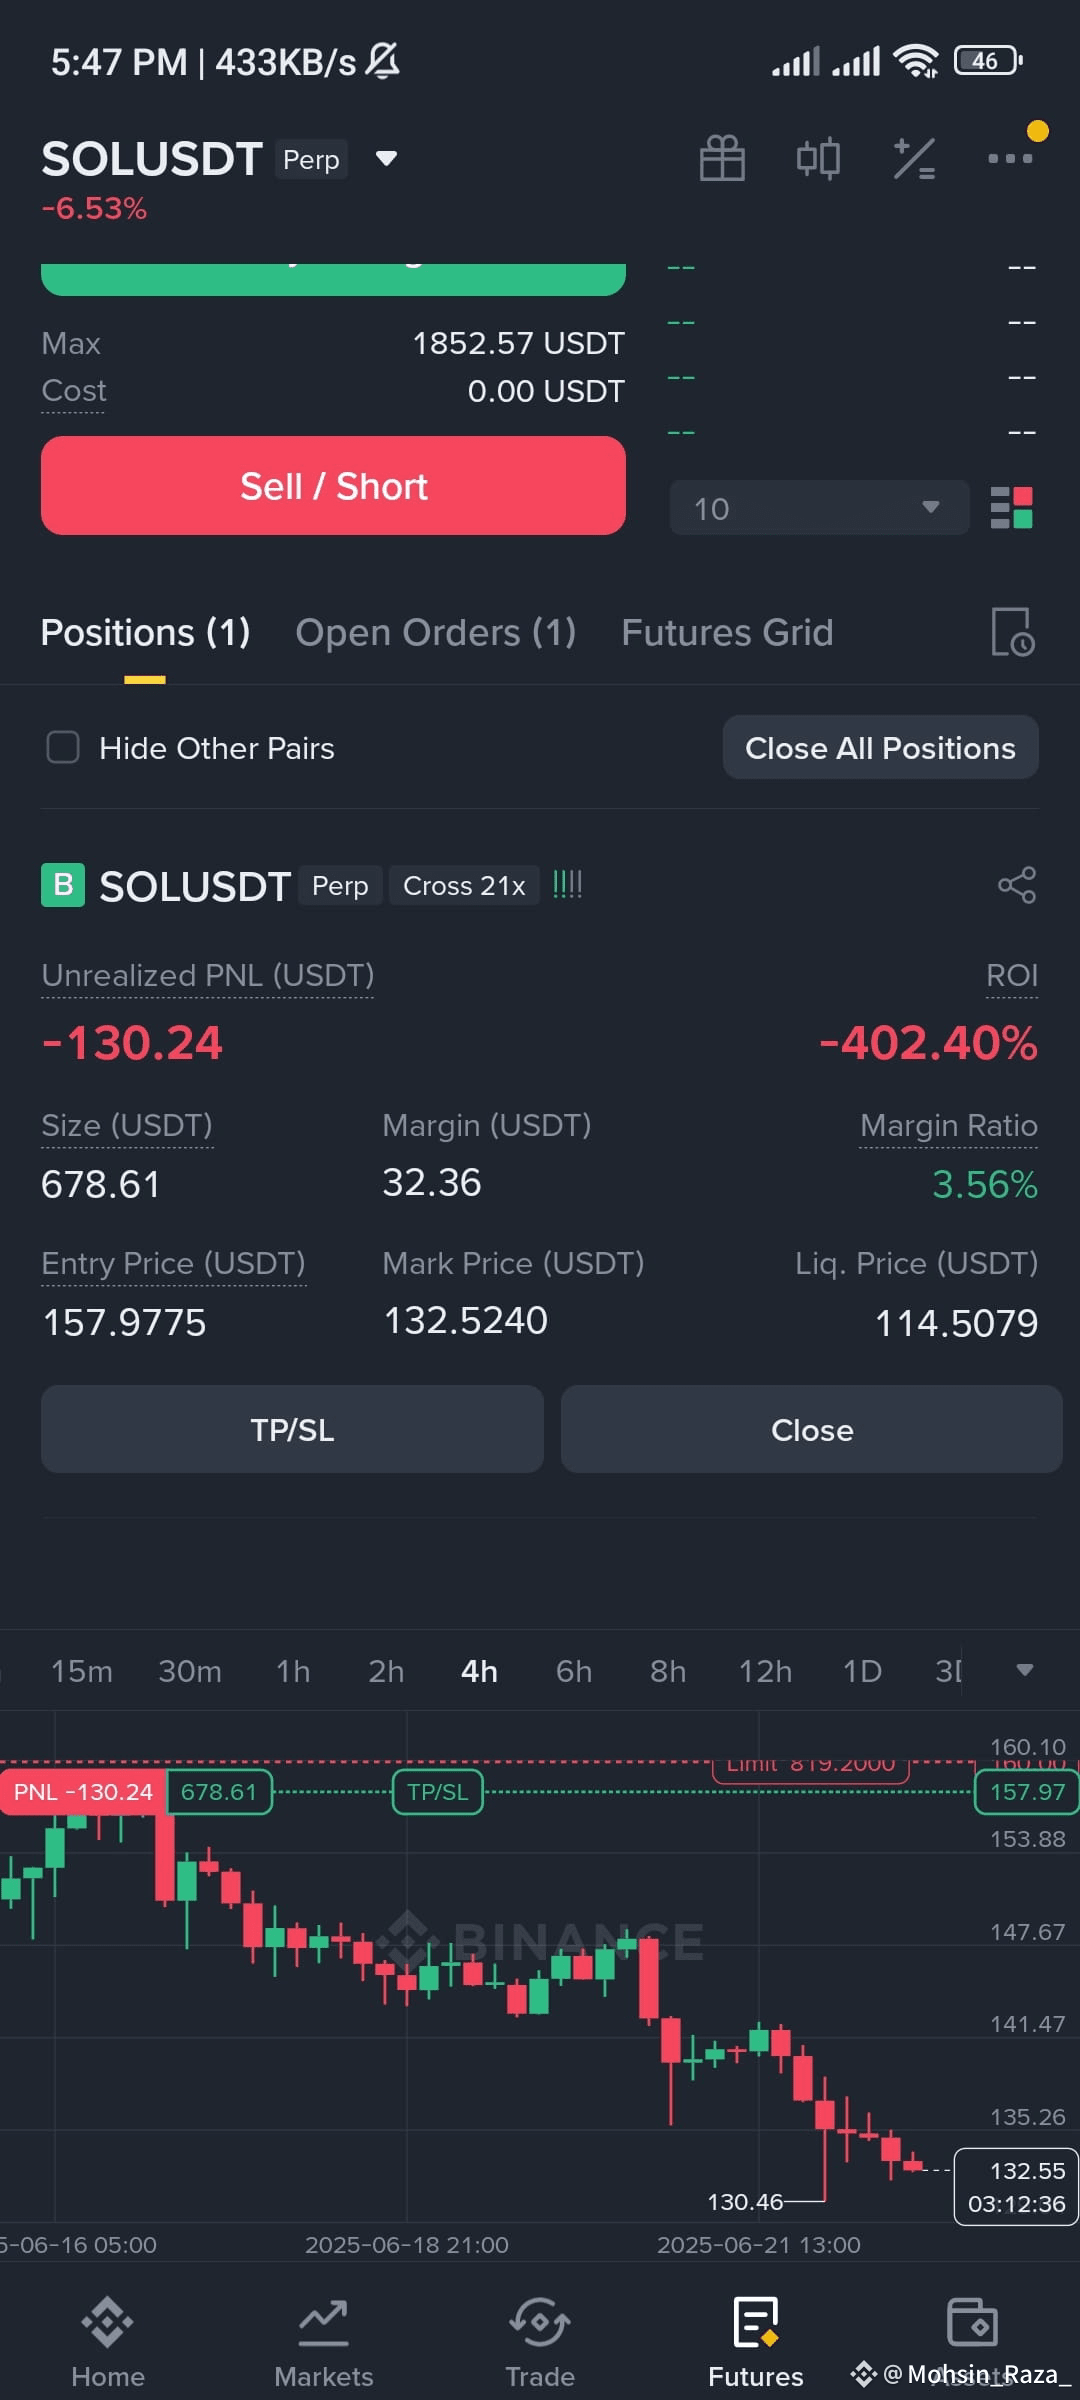Open the Markets navigation icon
This screenshot has height=2400, width=1080.
324,2322
